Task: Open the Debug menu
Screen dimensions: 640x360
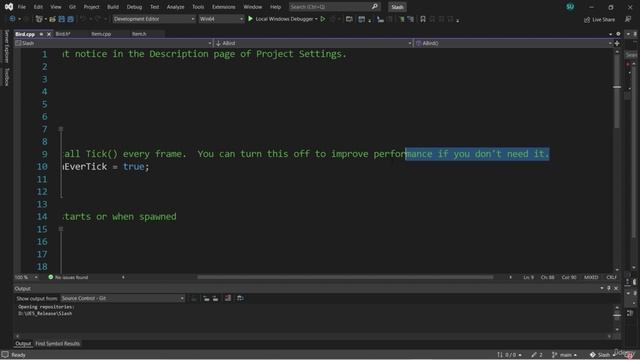Action: (134, 7)
